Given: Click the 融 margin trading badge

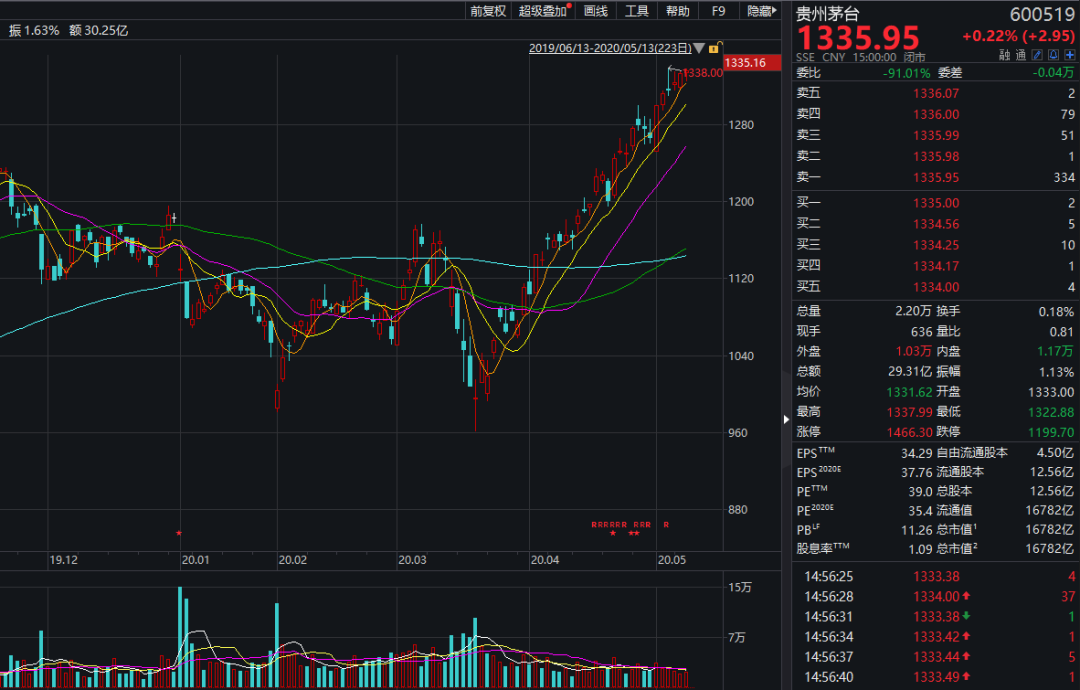Looking at the screenshot, I should click(1005, 55).
